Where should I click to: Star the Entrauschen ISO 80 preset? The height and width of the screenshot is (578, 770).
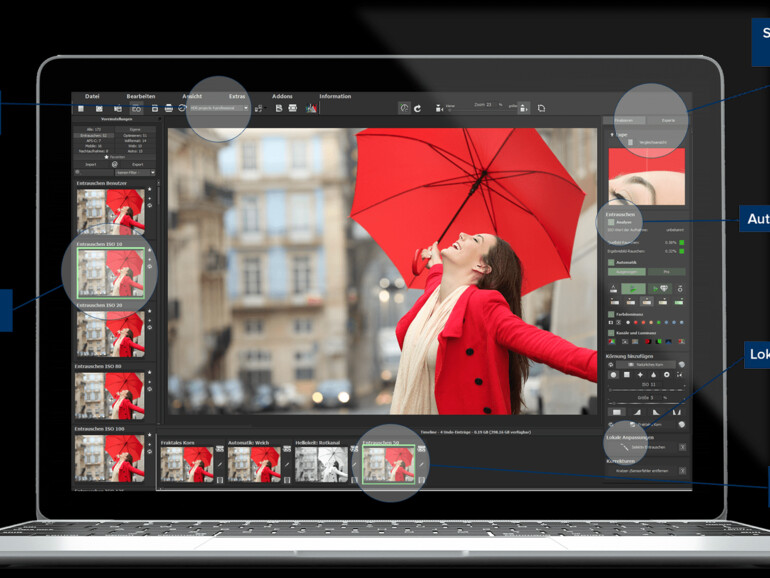pos(150,373)
